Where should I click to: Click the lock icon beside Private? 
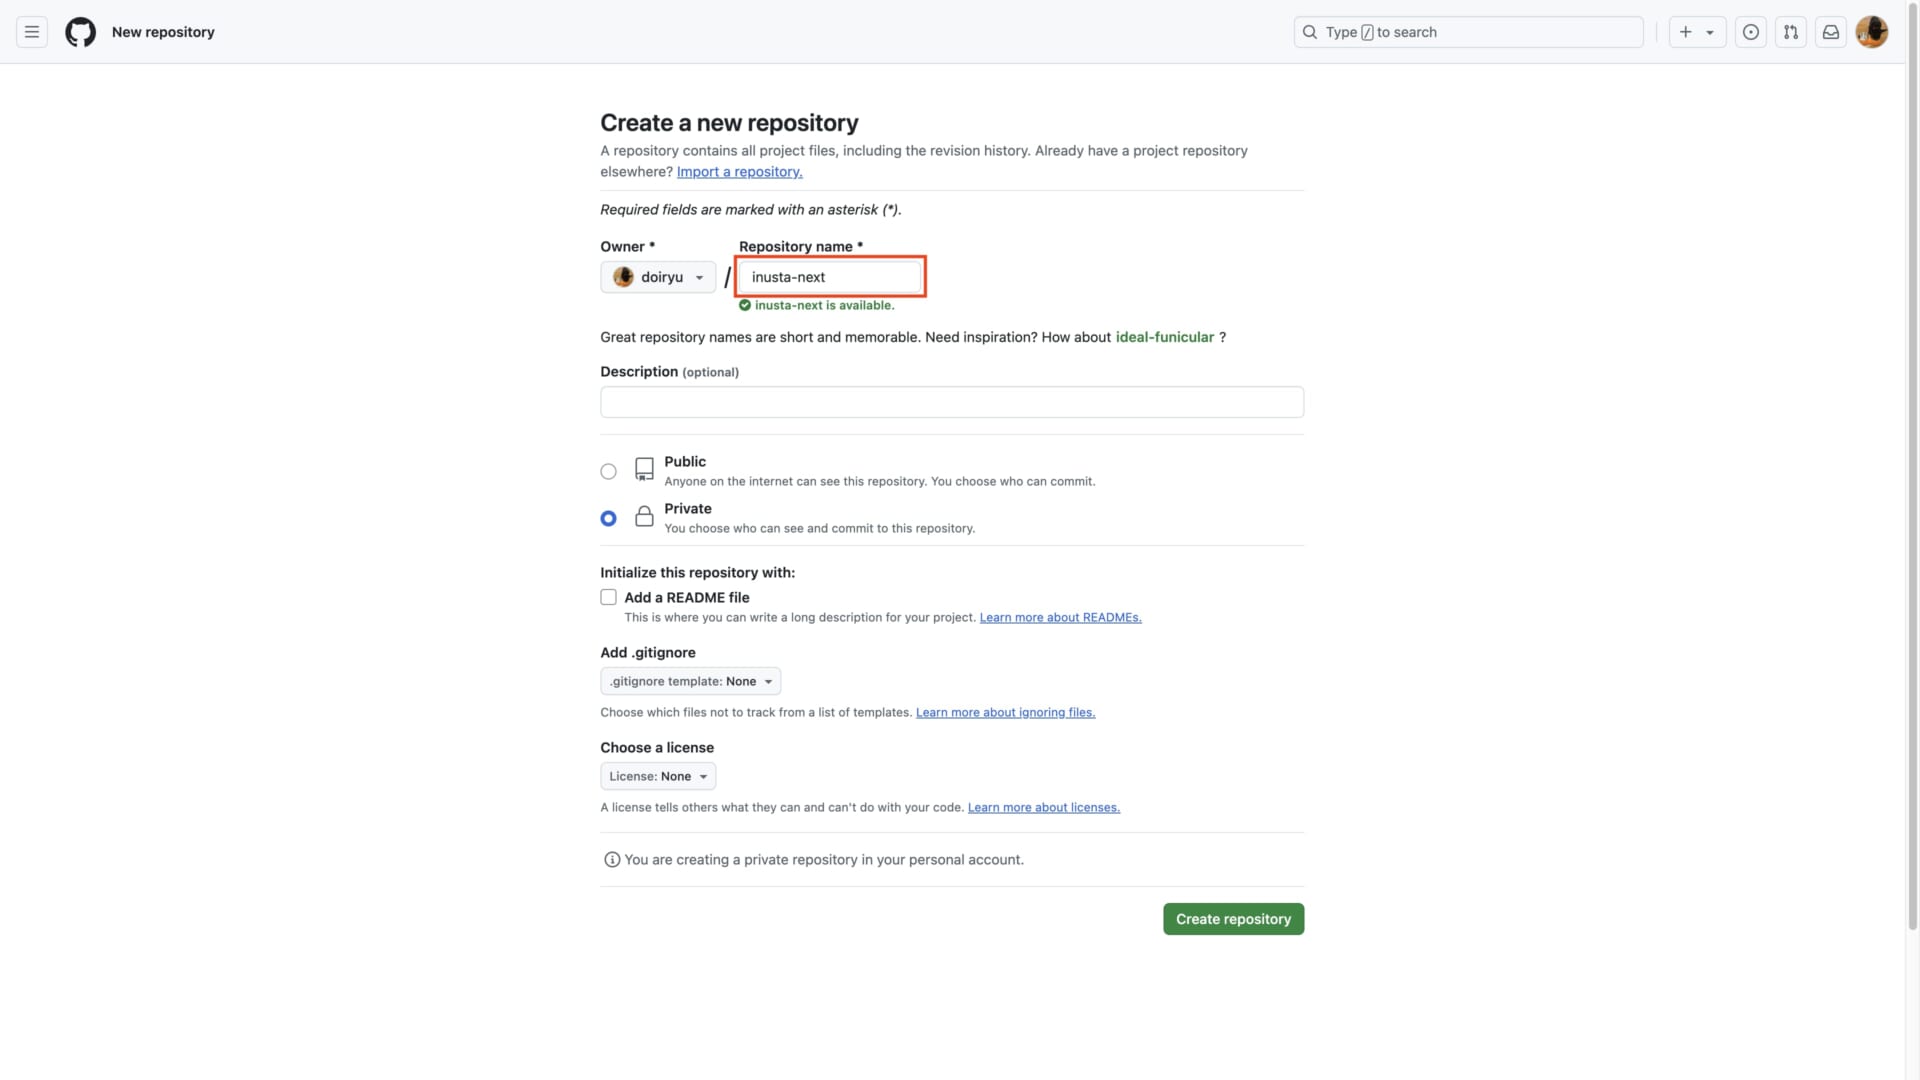(x=644, y=516)
